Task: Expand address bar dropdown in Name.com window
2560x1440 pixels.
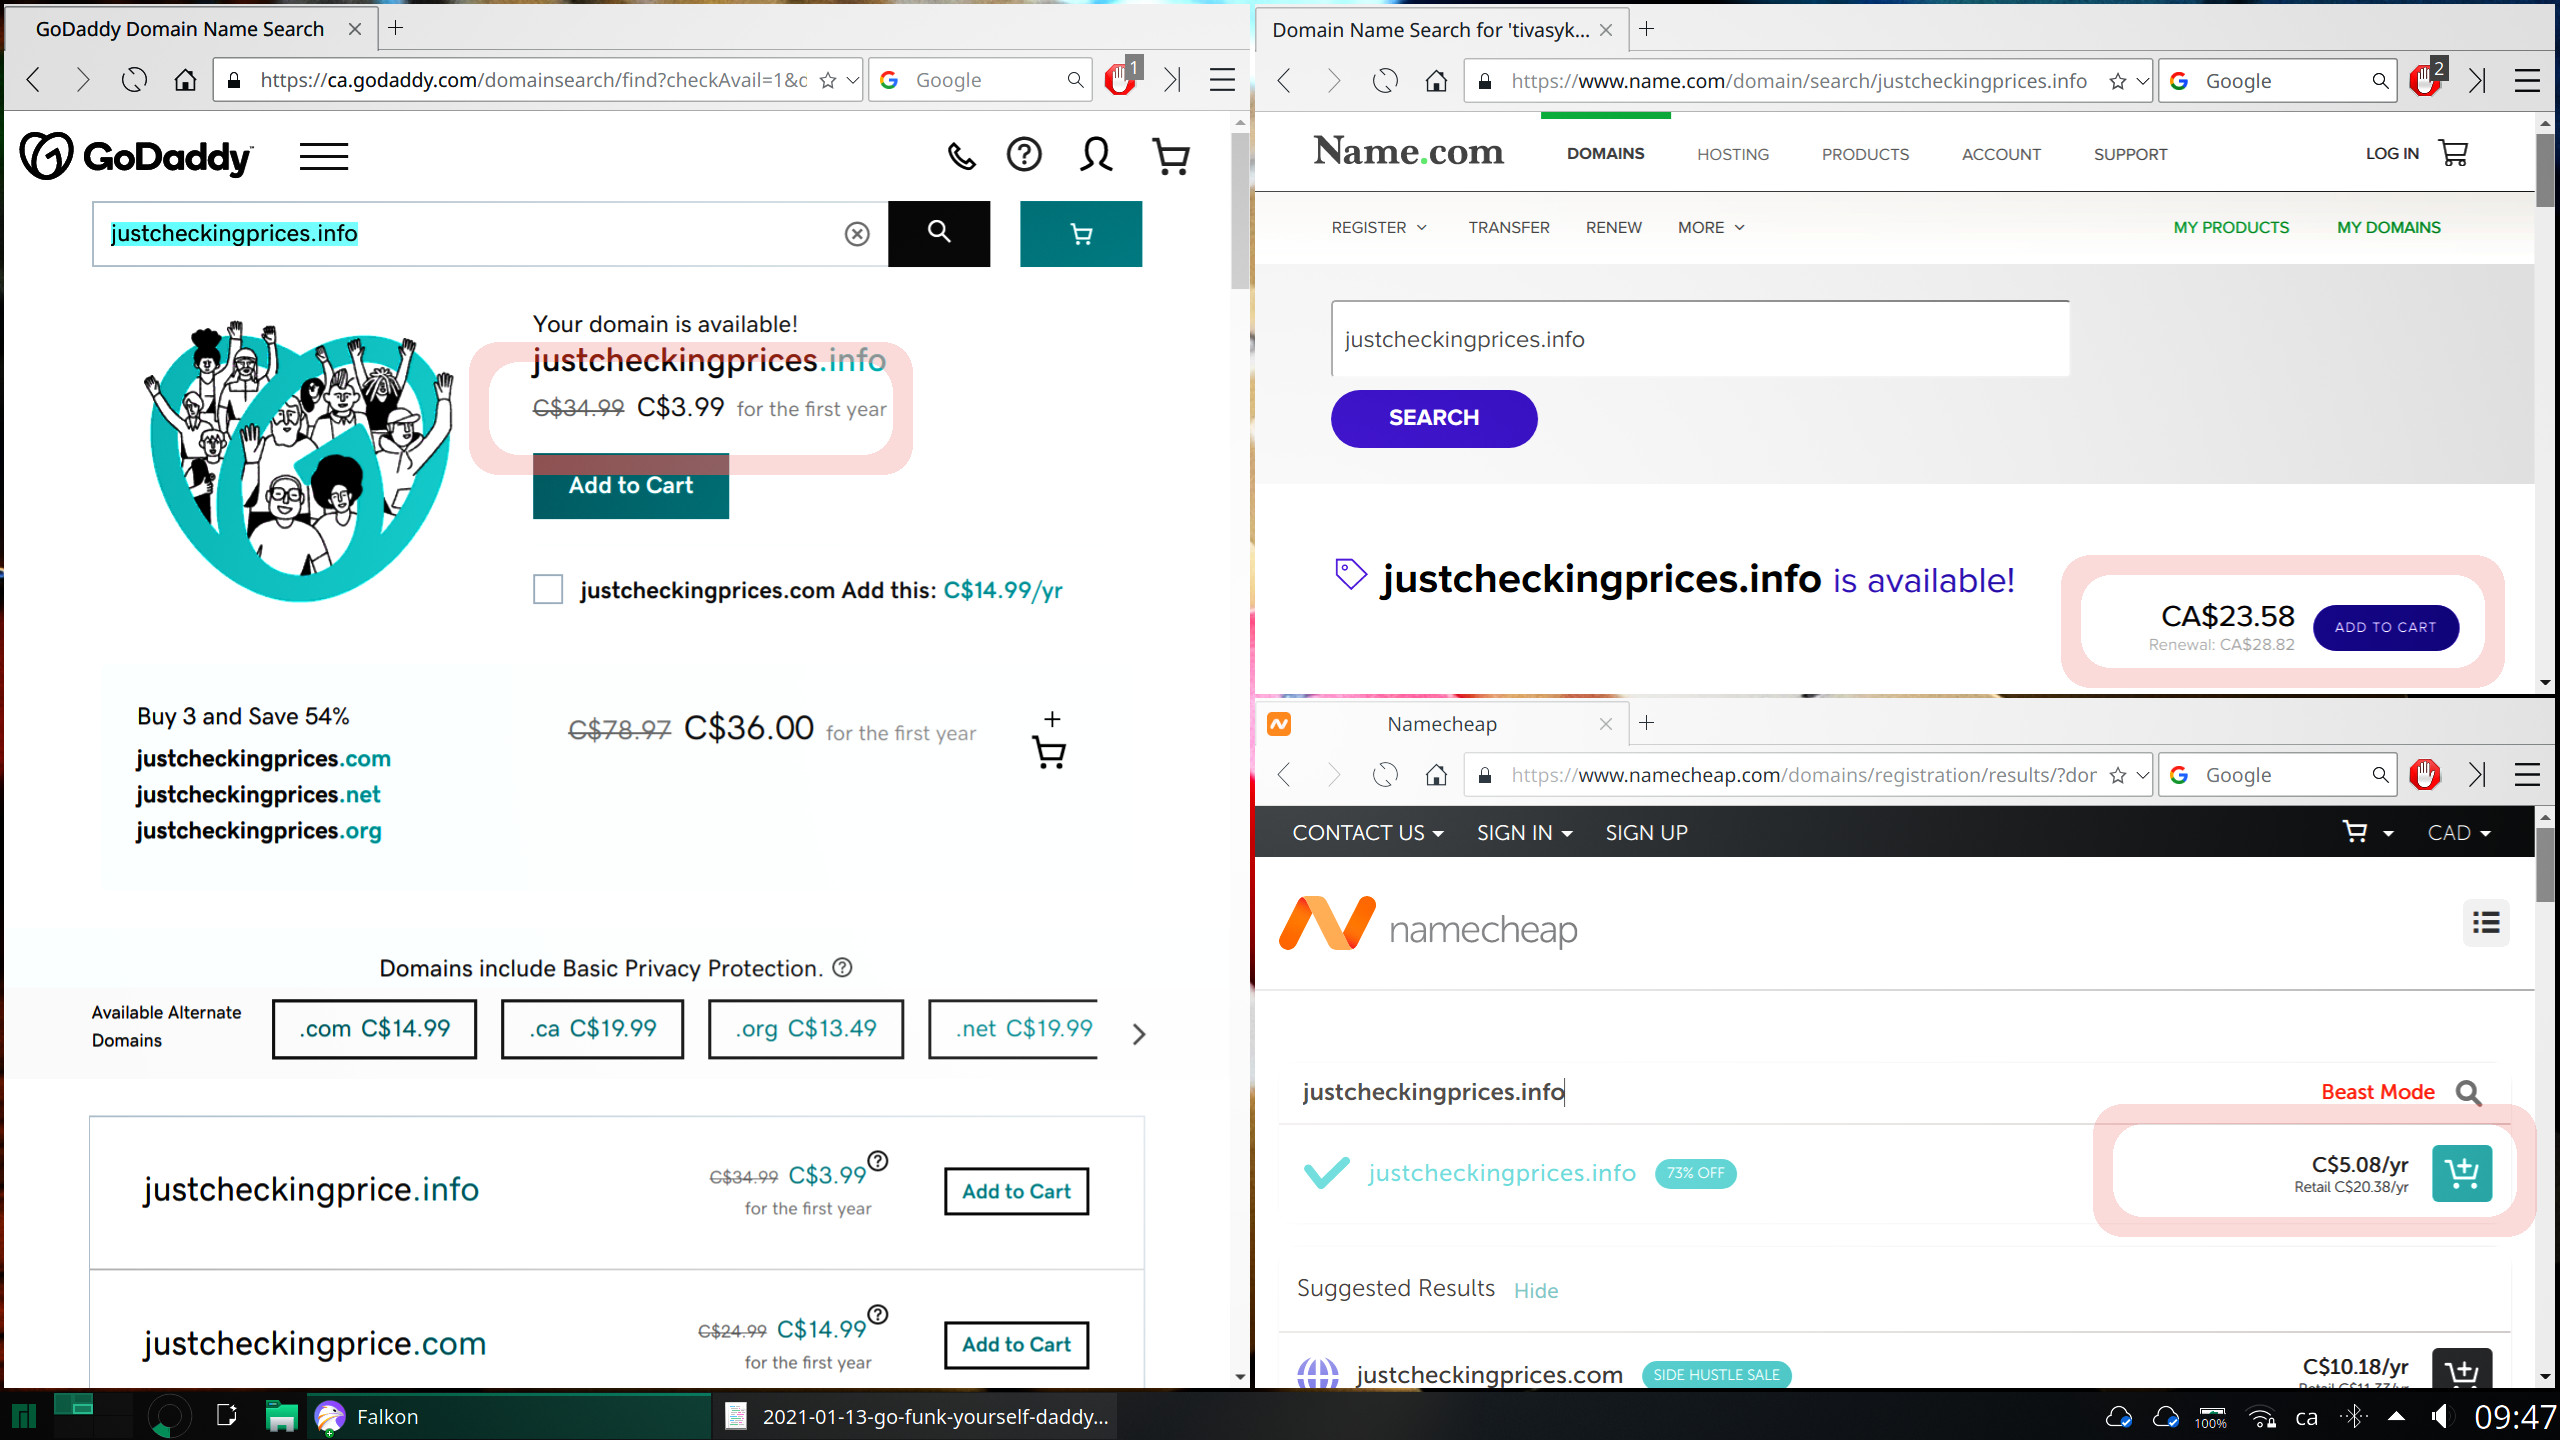Action: [2141, 81]
